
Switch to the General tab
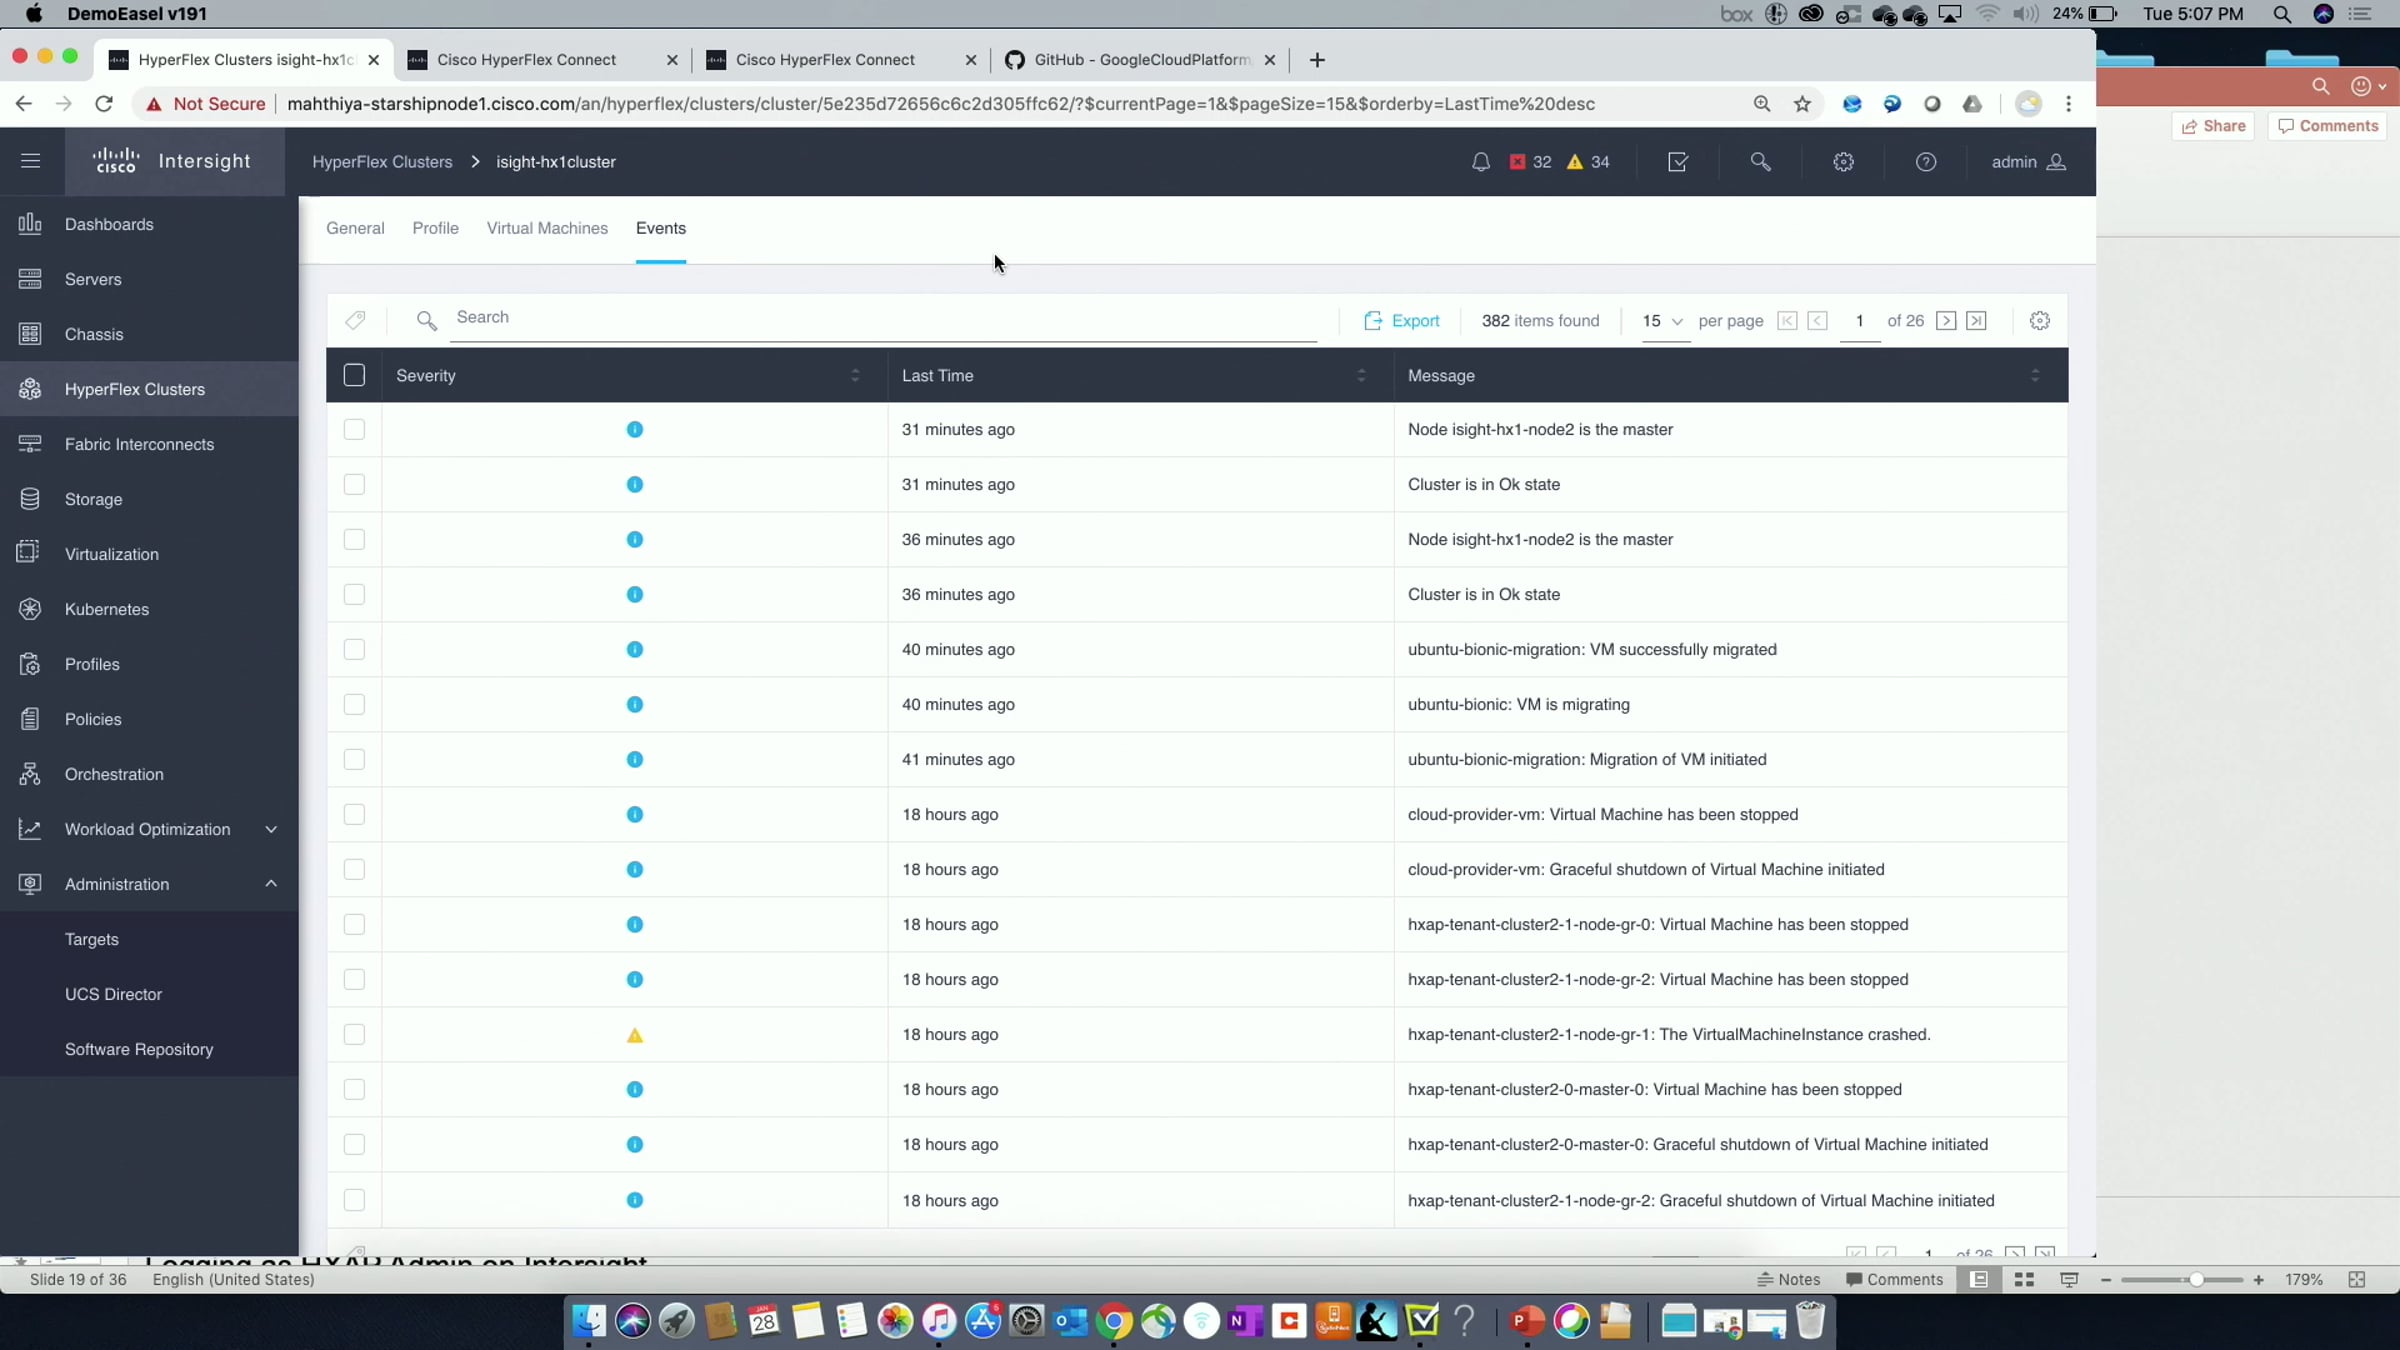pyautogui.click(x=355, y=228)
